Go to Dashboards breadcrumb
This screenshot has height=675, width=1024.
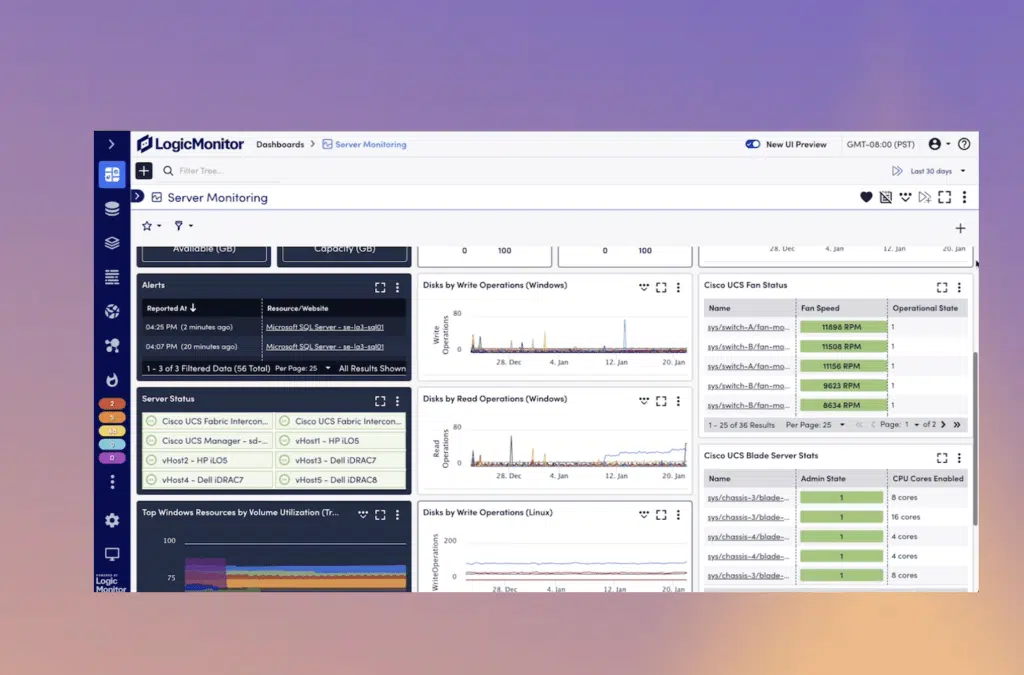(x=280, y=144)
